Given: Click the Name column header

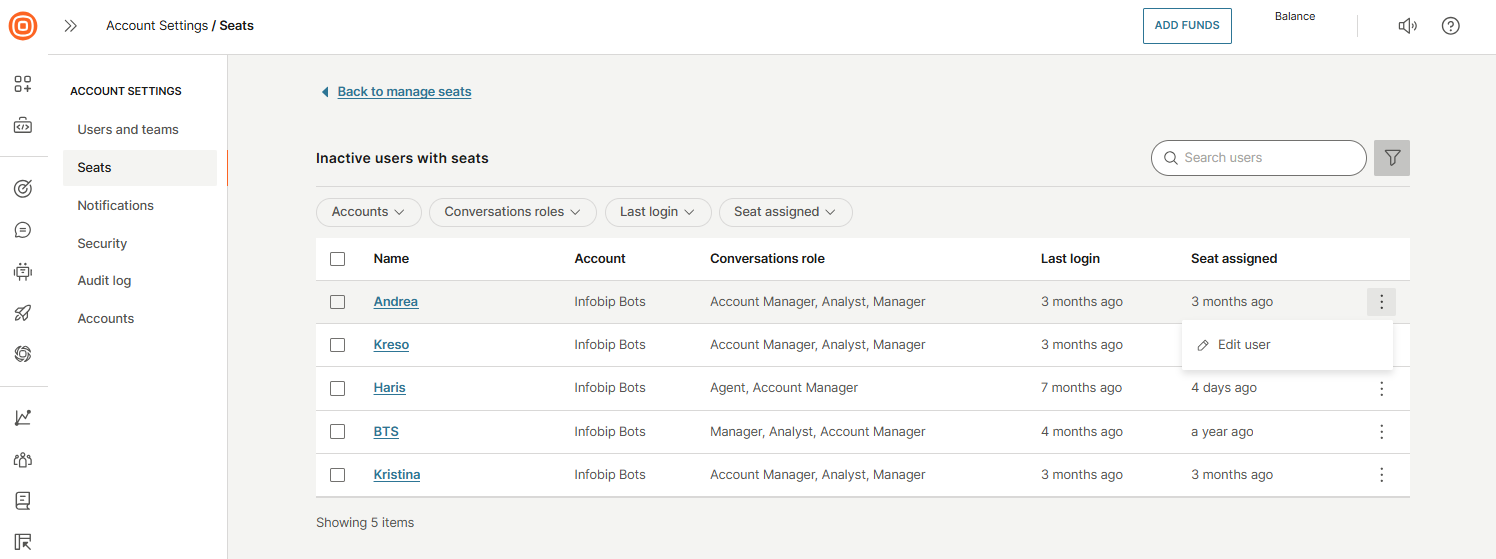Looking at the screenshot, I should coord(391,259).
